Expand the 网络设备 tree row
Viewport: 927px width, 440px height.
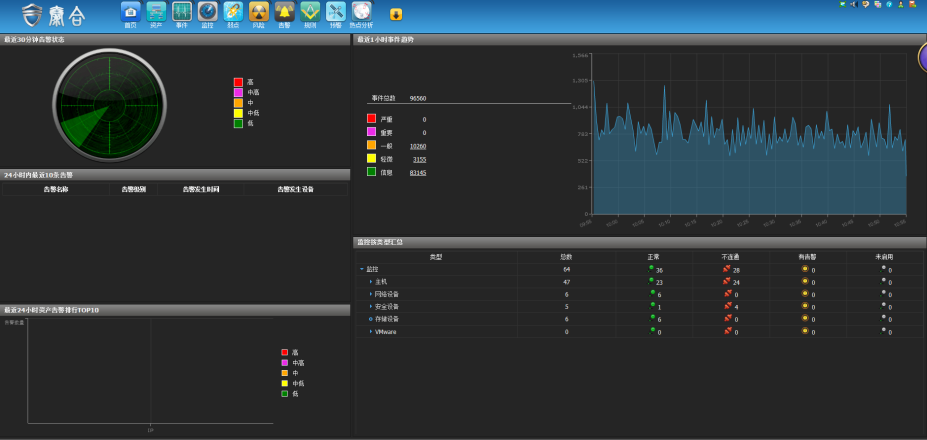(370, 294)
